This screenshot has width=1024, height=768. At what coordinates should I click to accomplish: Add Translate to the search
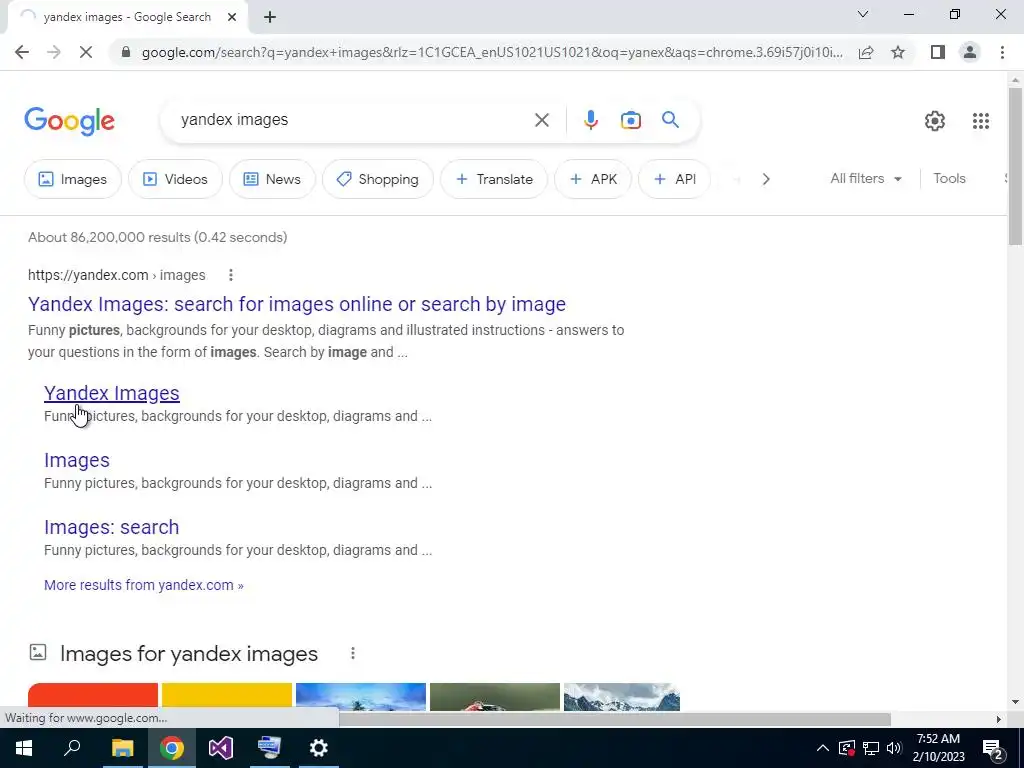tap(494, 179)
